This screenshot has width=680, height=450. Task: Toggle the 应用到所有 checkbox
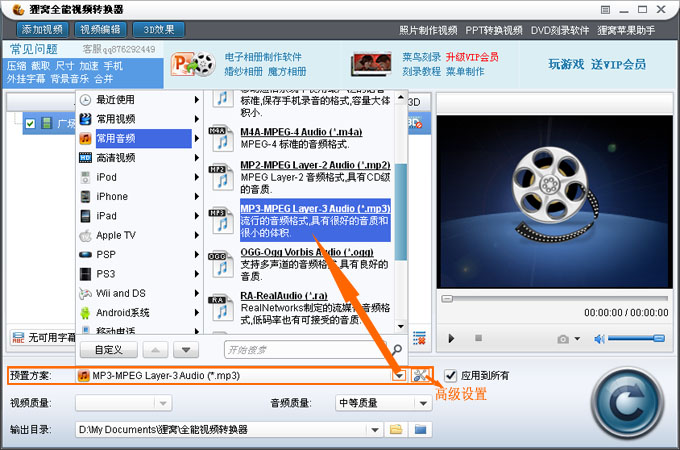click(x=451, y=375)
